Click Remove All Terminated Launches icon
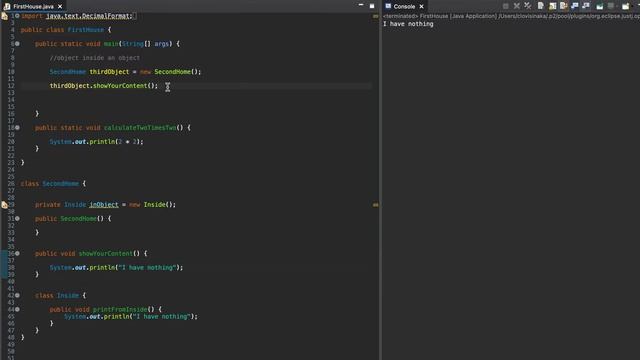The height and width of the screenshot is (360, 640). [x=528, y=6]
